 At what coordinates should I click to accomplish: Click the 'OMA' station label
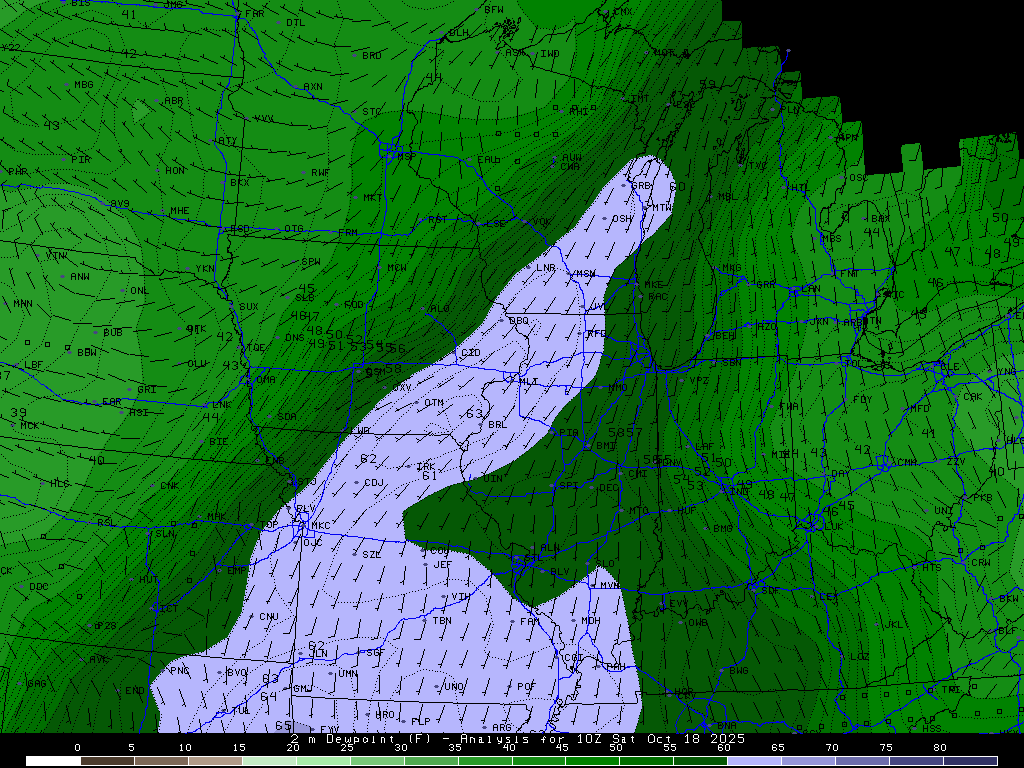[266, 379]
